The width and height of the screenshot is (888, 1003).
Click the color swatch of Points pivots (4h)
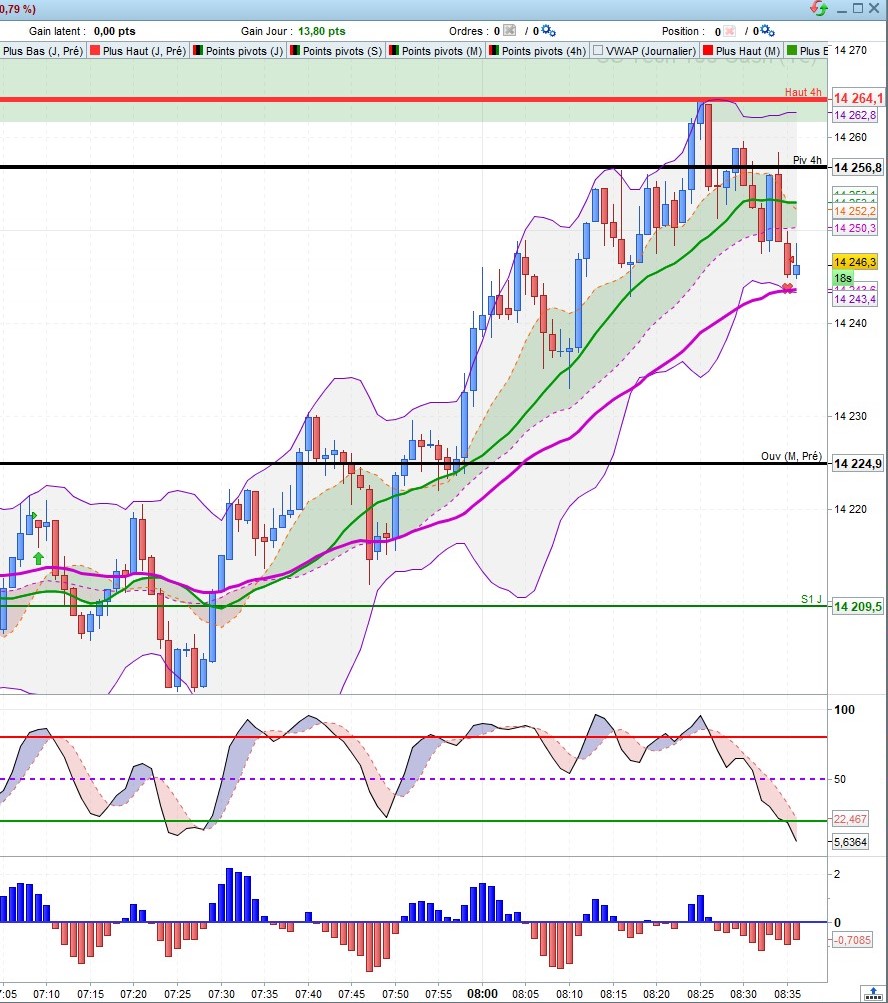[x=494, y=50]
